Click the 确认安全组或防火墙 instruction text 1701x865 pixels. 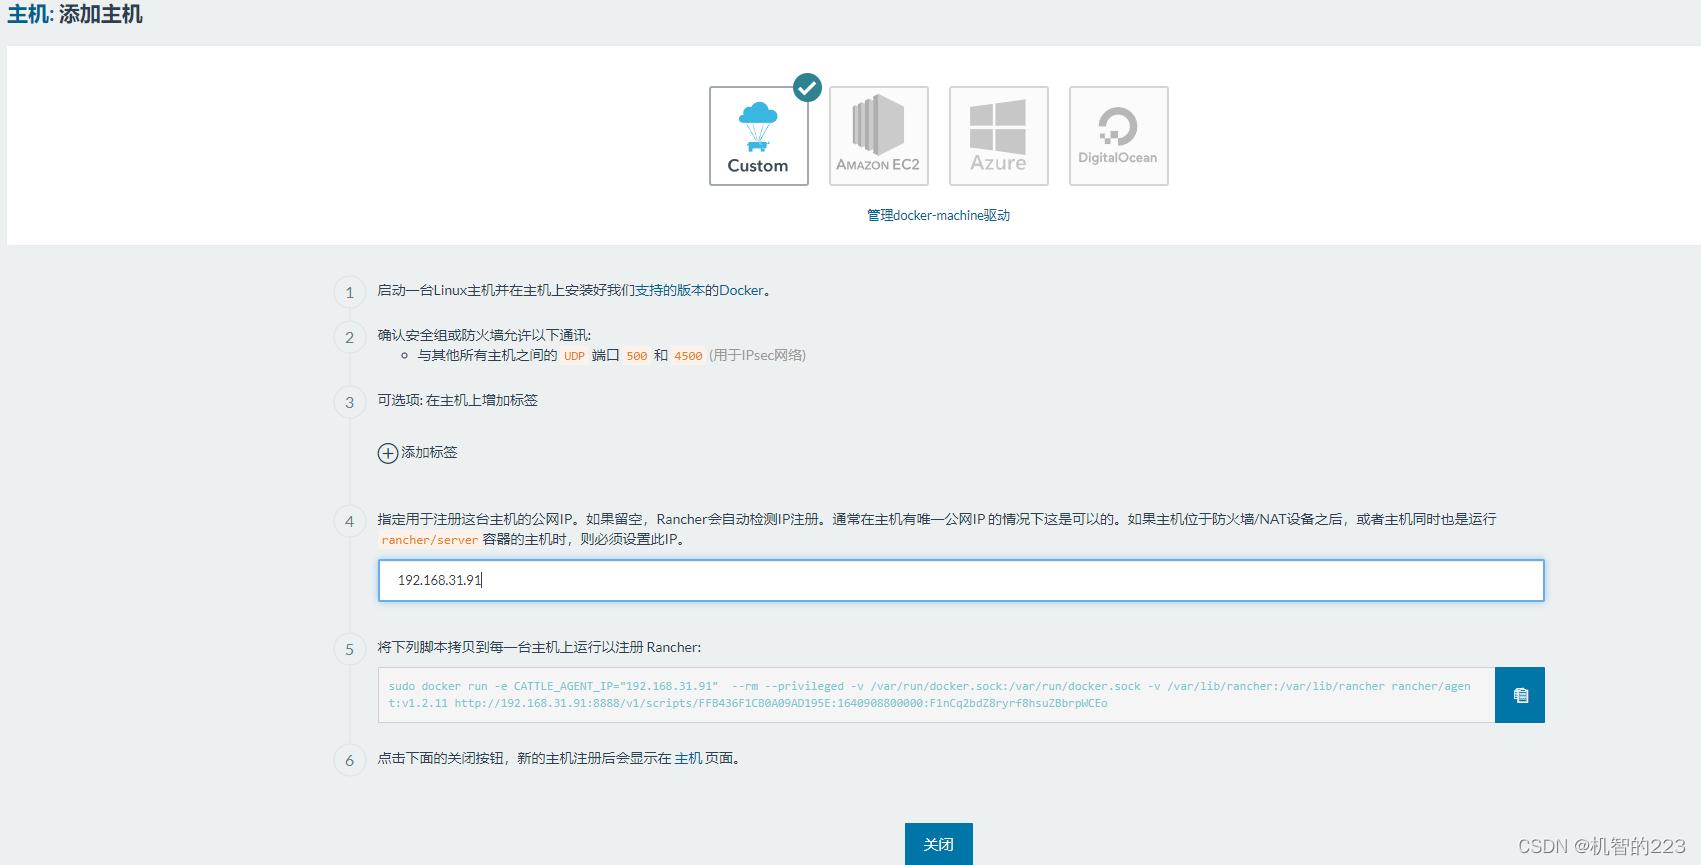point(484,335)
